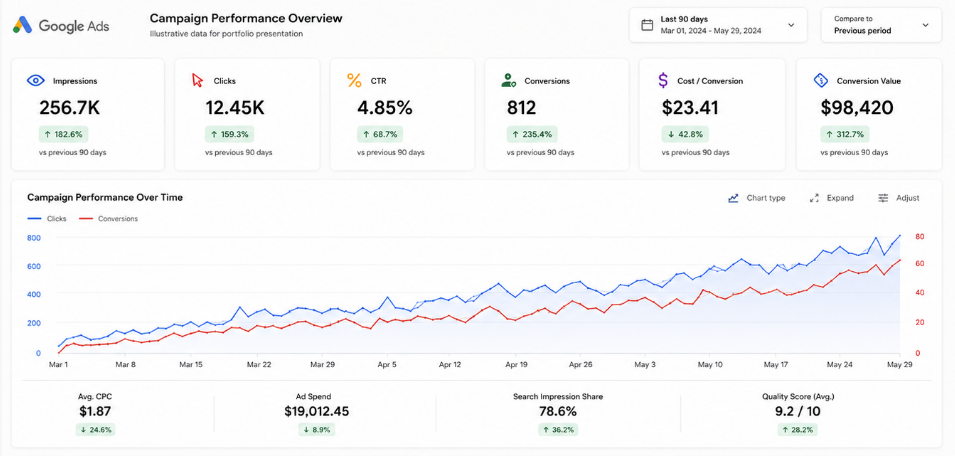Click the red 80 right axis label
This screenshot has height=456, width=955.
tap(919, 236)
